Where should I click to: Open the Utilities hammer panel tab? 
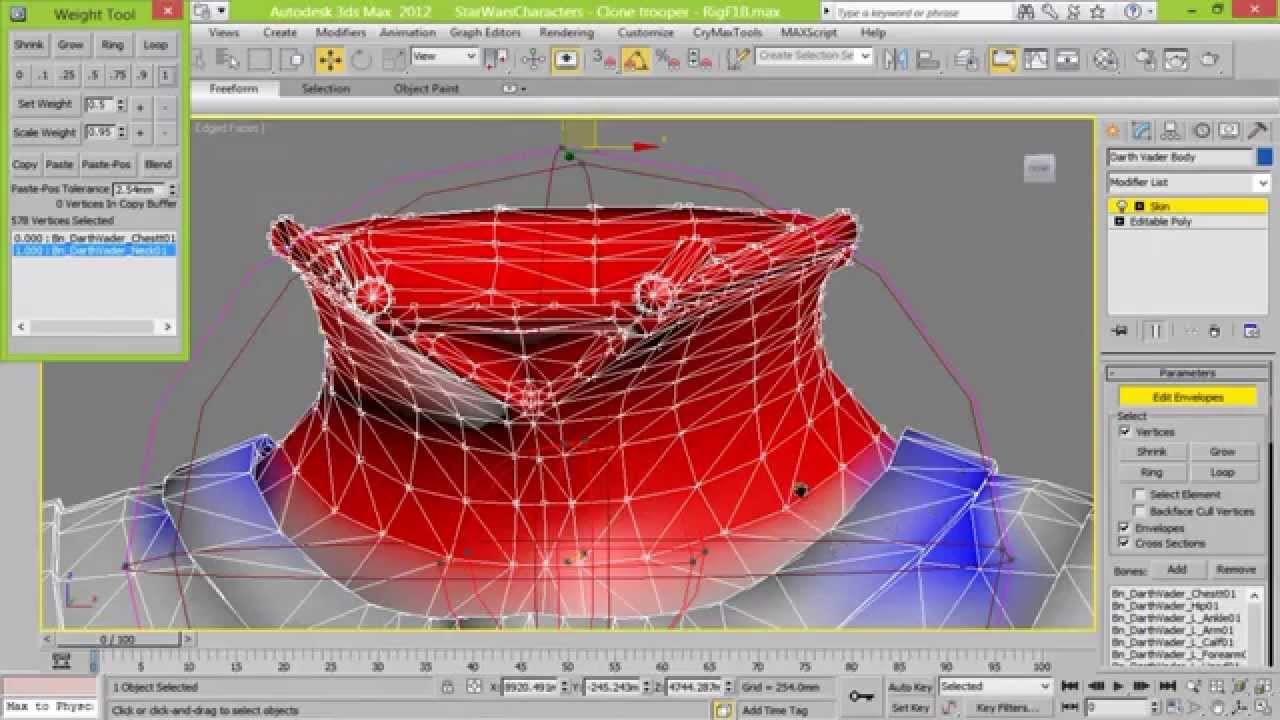click(1258, 131)
